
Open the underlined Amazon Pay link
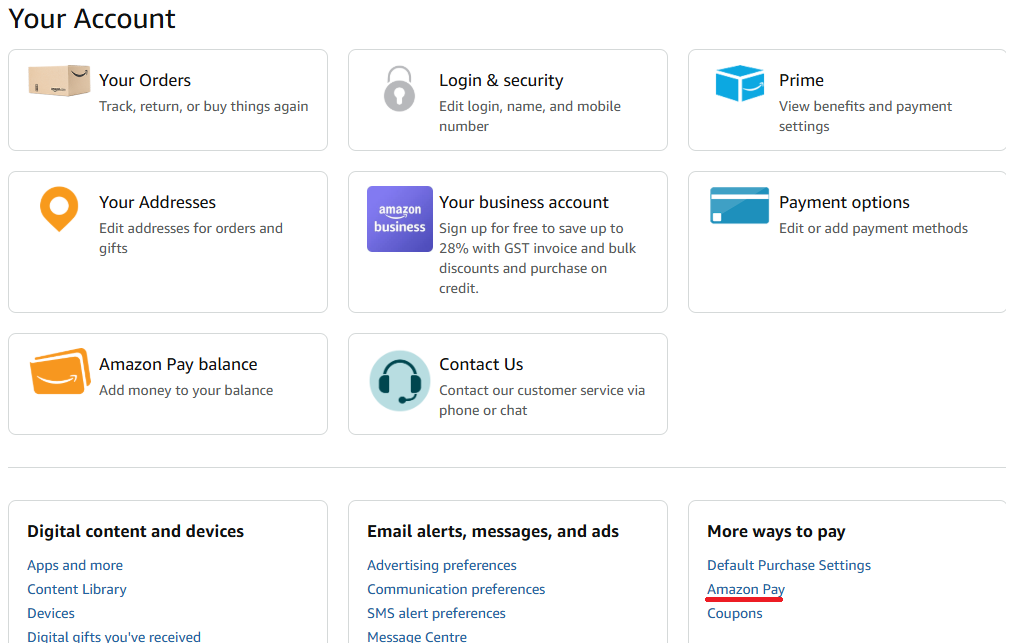(x=746, y=589)
